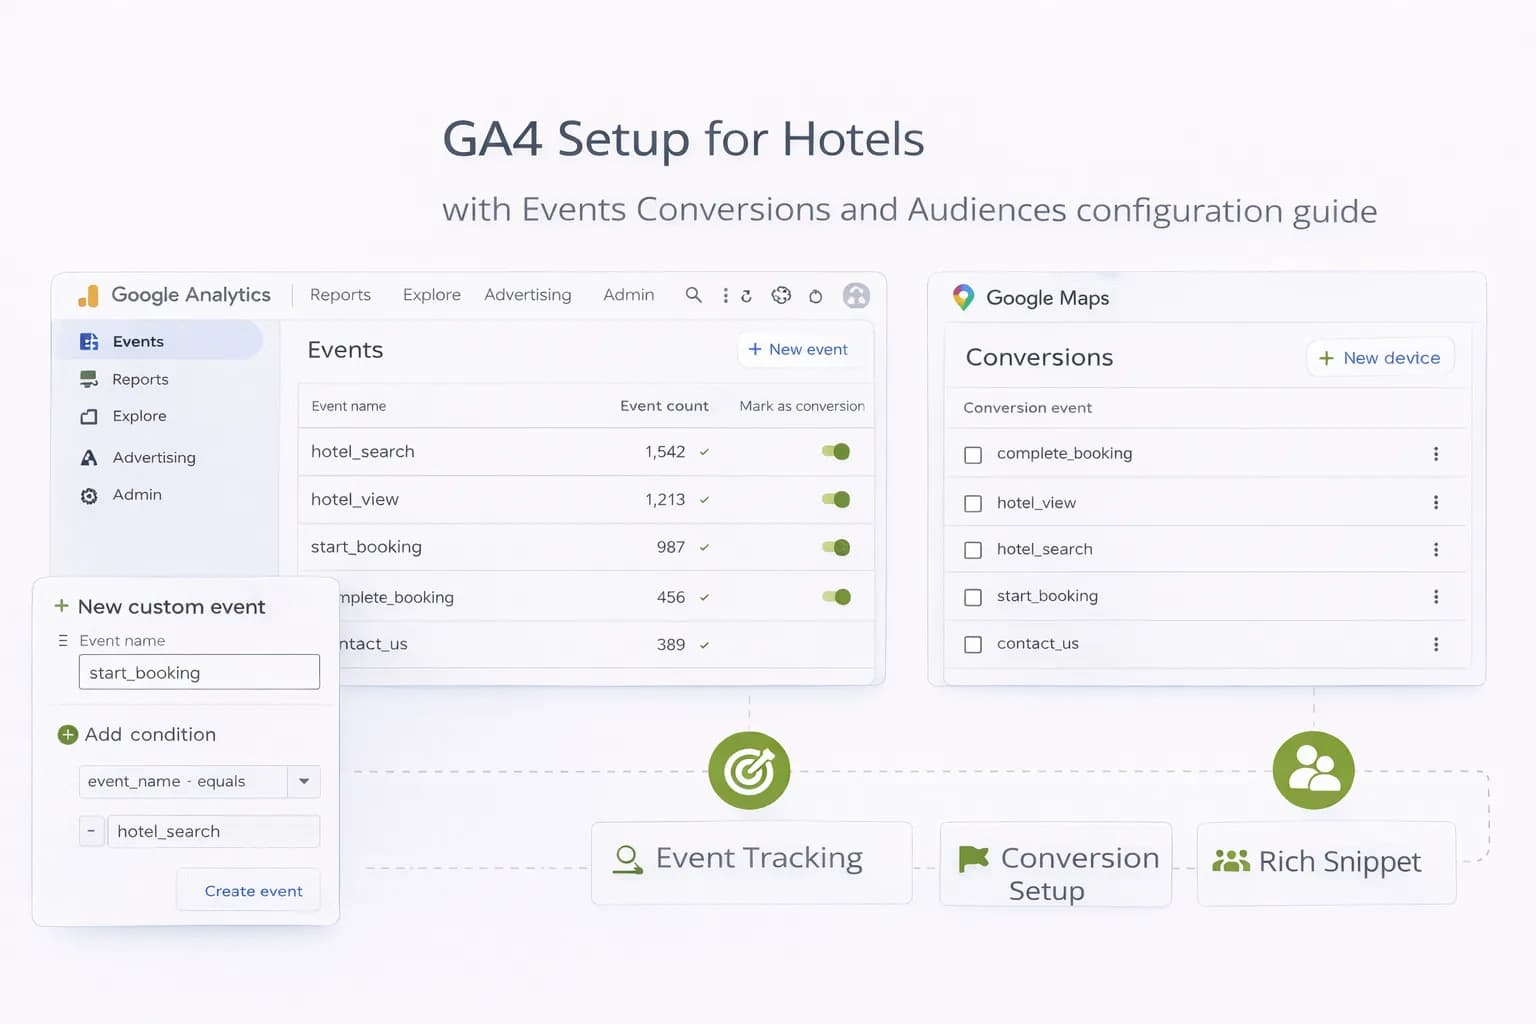1536x1024 pixels.
Task: Open the user avatar in Analytics header
Action: pyautogui.click(x=856, y=295)
